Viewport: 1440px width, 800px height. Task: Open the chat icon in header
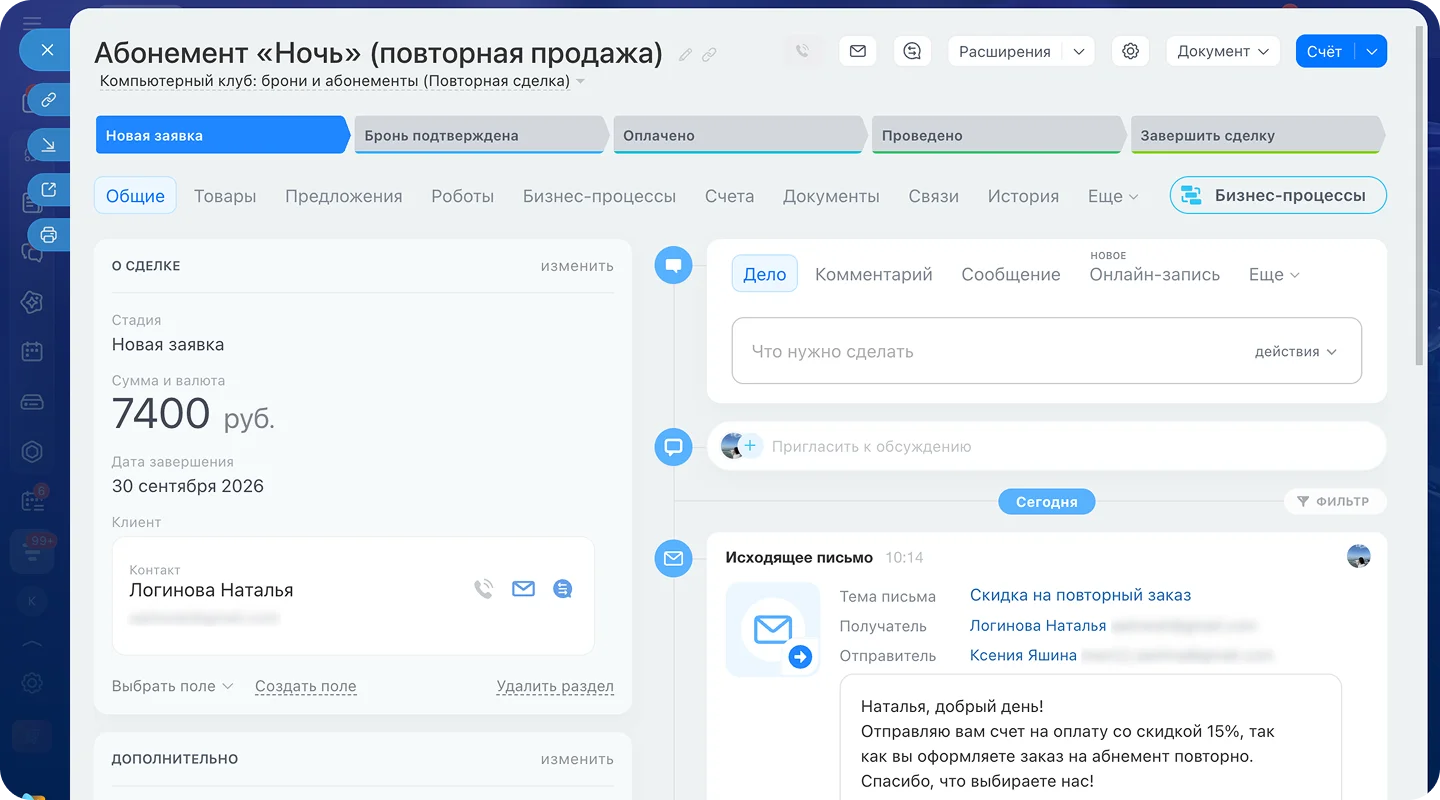tap(911, 51)
